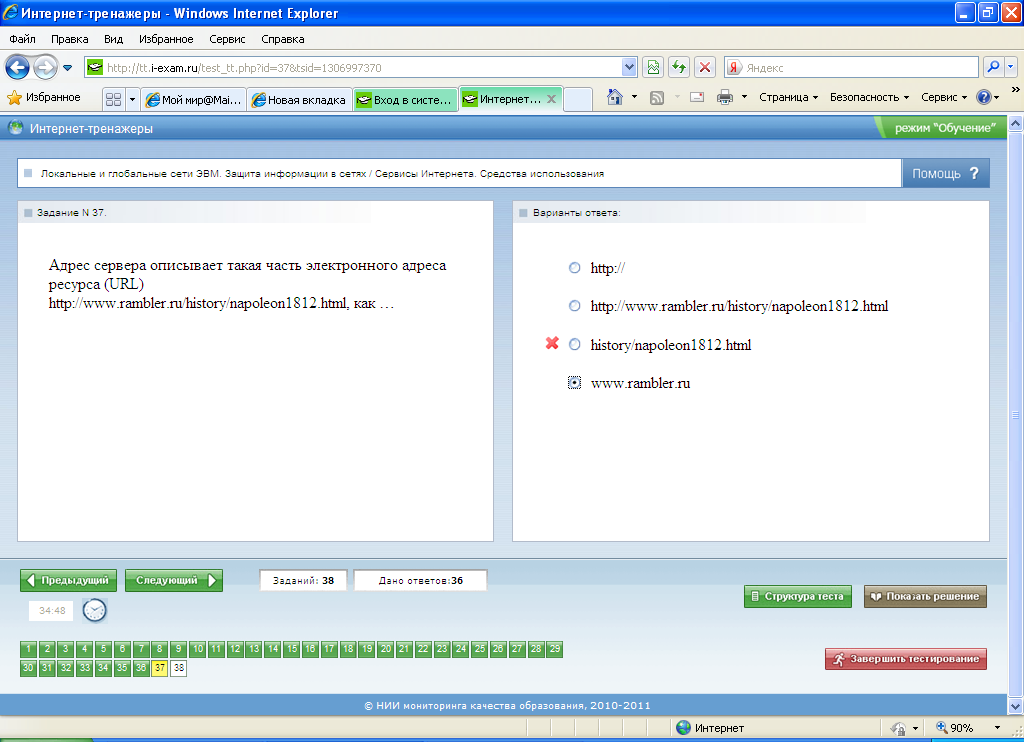
Task: Refresh the page with green arrows icon
Action: (x=679, y=67)
